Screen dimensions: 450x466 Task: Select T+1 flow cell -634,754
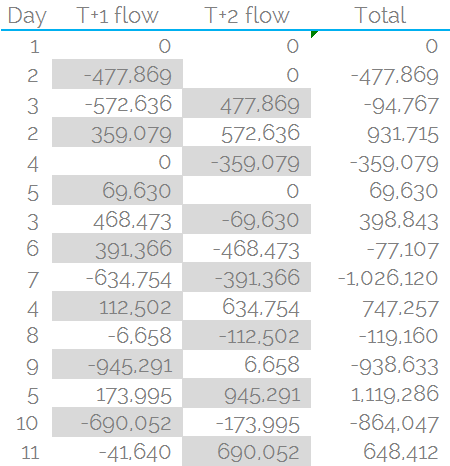pos(117,277)
